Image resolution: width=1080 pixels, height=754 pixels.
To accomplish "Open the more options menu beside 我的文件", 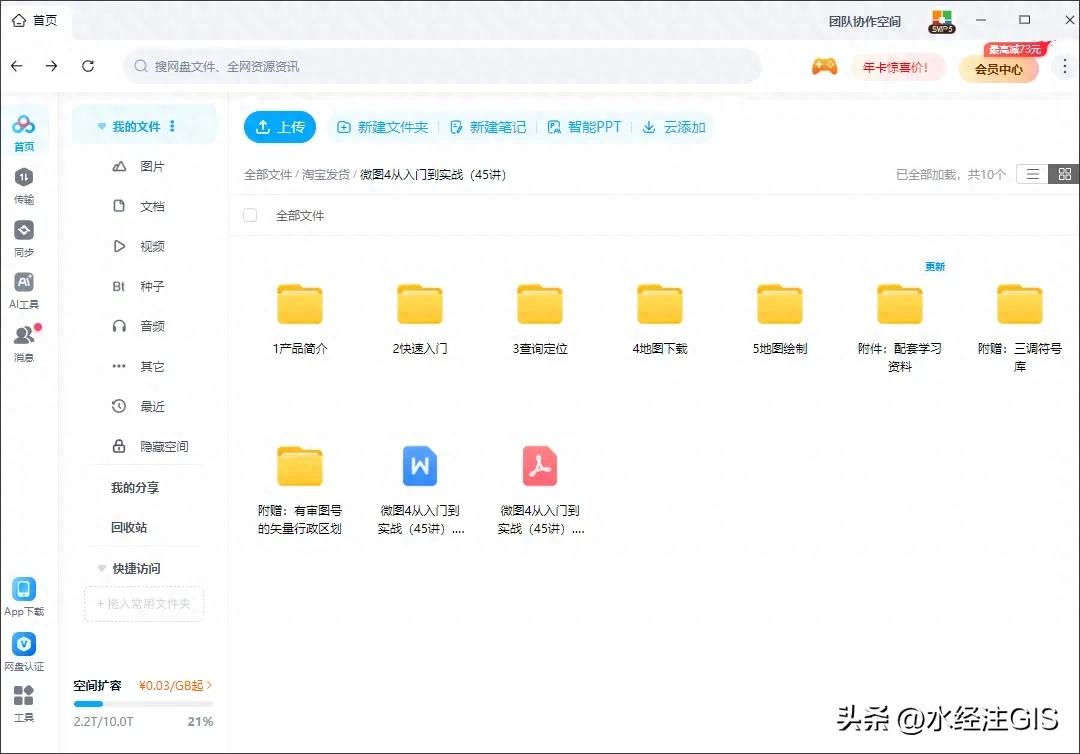I will [172, 127].
